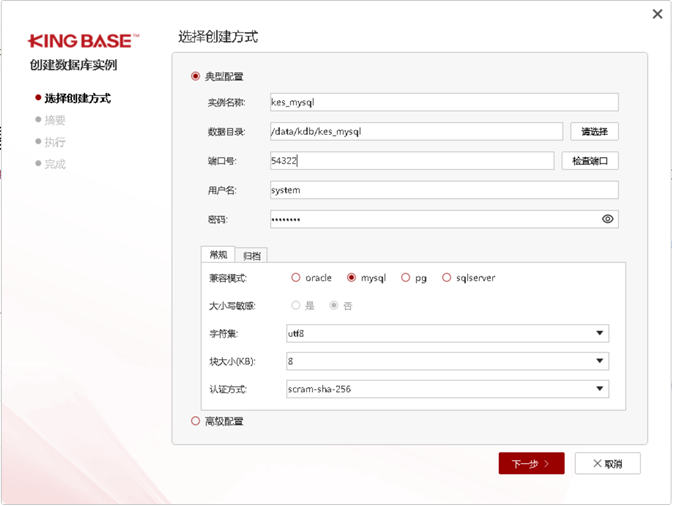Close the dialog with the X icon
This screenshot has width=673, height=506.
tap(657, 14)
